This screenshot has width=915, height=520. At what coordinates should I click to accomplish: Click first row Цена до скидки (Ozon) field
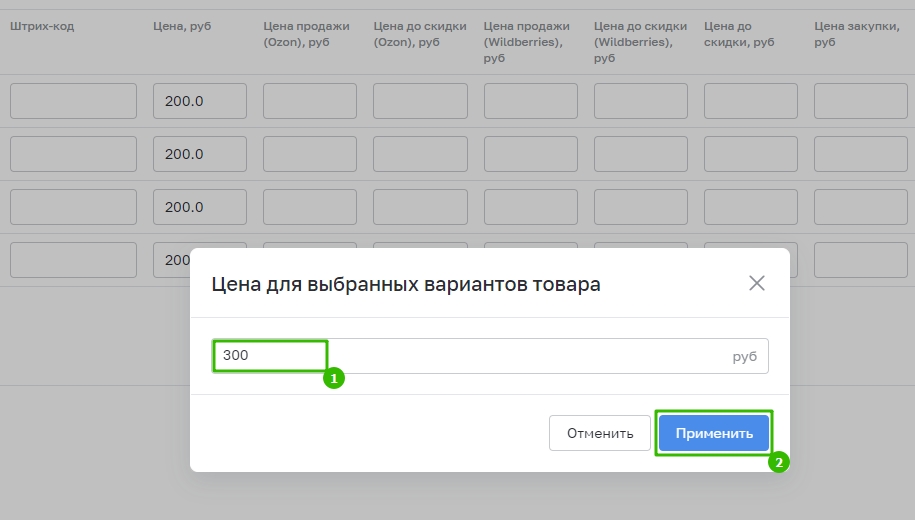pos(420,101)
